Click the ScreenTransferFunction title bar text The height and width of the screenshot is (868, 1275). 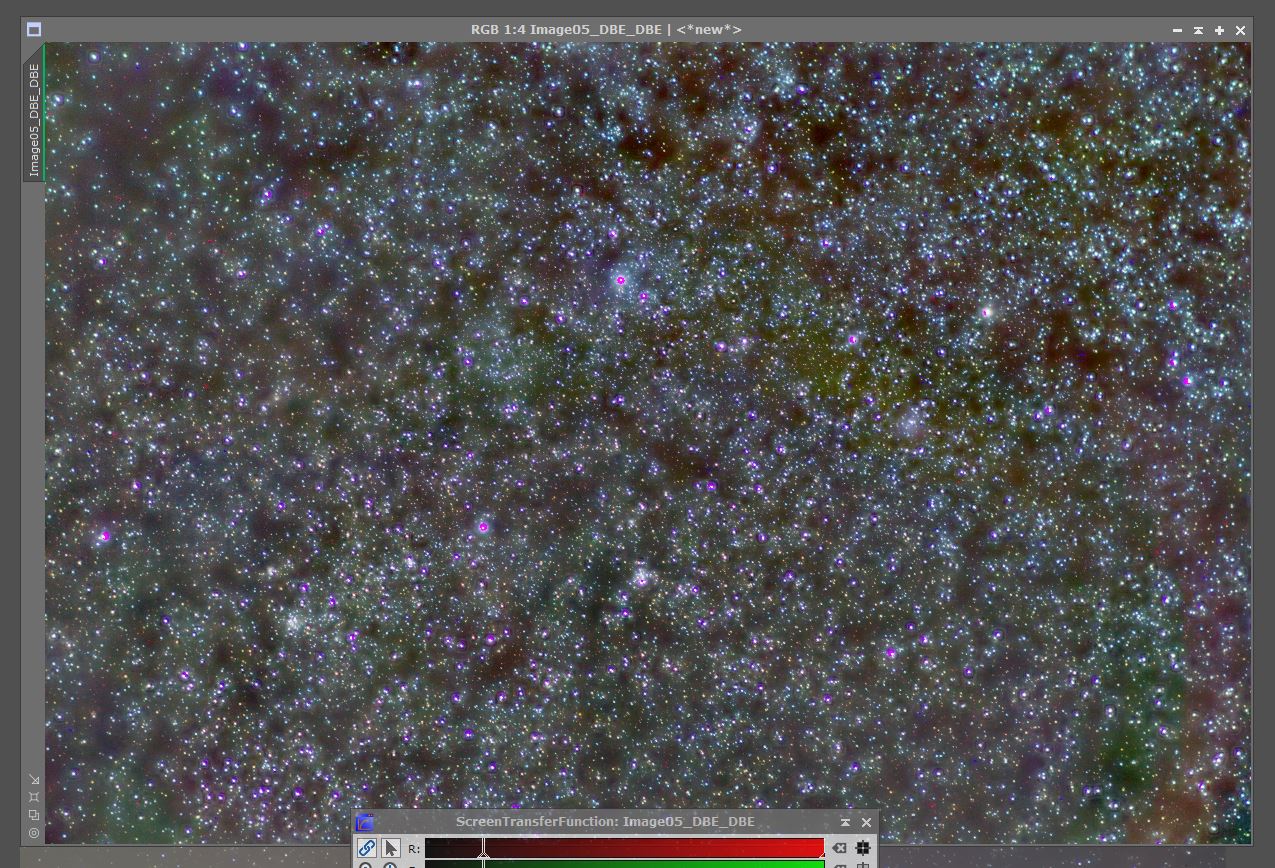click(x=605, y=822)
